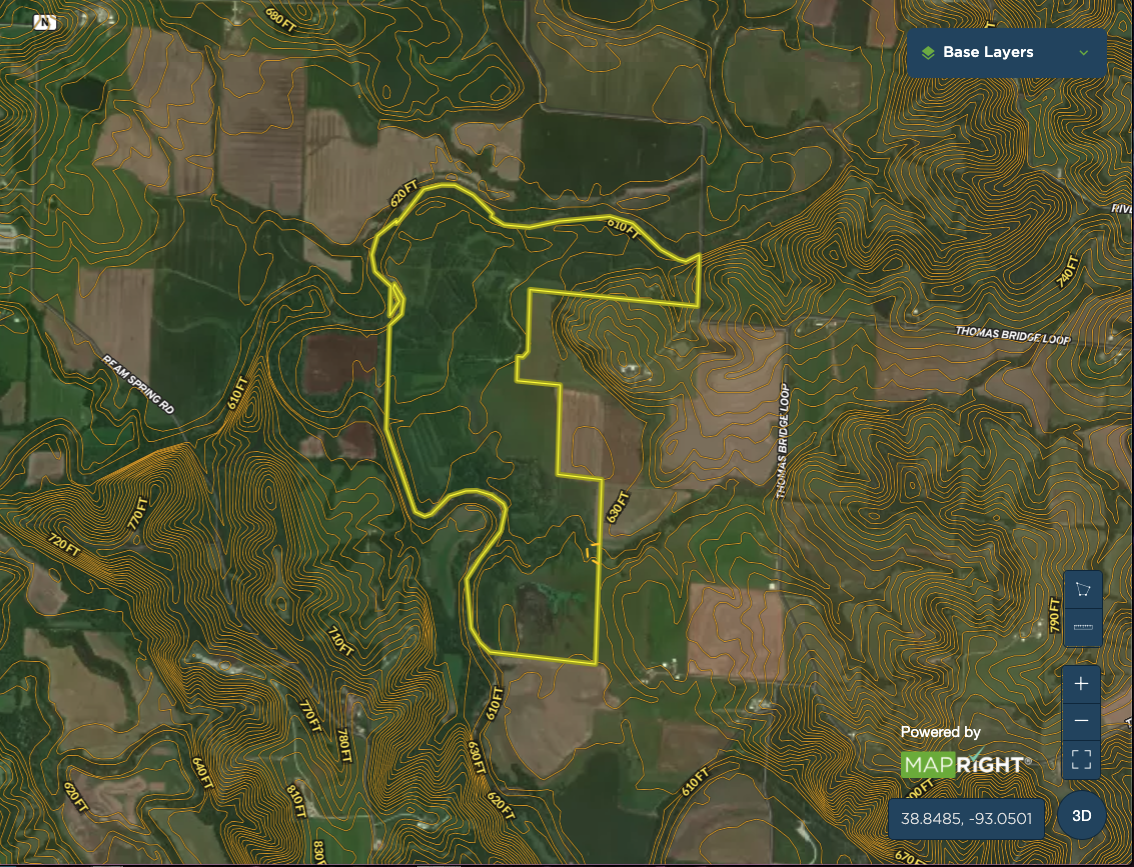Click the 790FT contour elevation label
Viewport: 1134px width, 867px height.
pyautogui.click(x=1054, y=612)
